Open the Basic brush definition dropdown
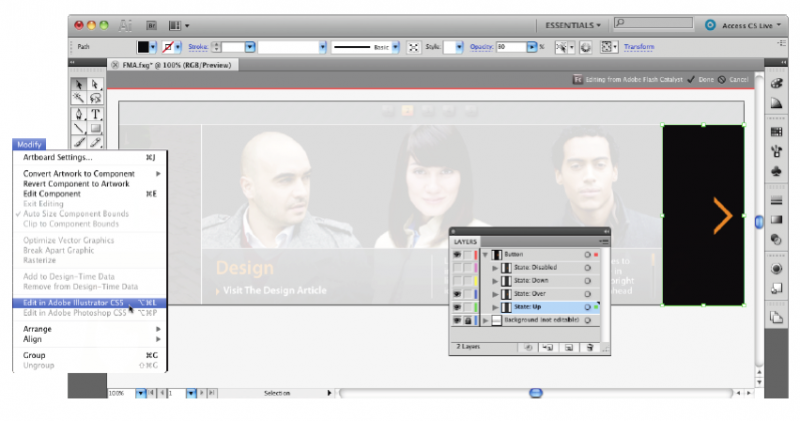Viewport: 800px width, 421px height. (395, 47)
